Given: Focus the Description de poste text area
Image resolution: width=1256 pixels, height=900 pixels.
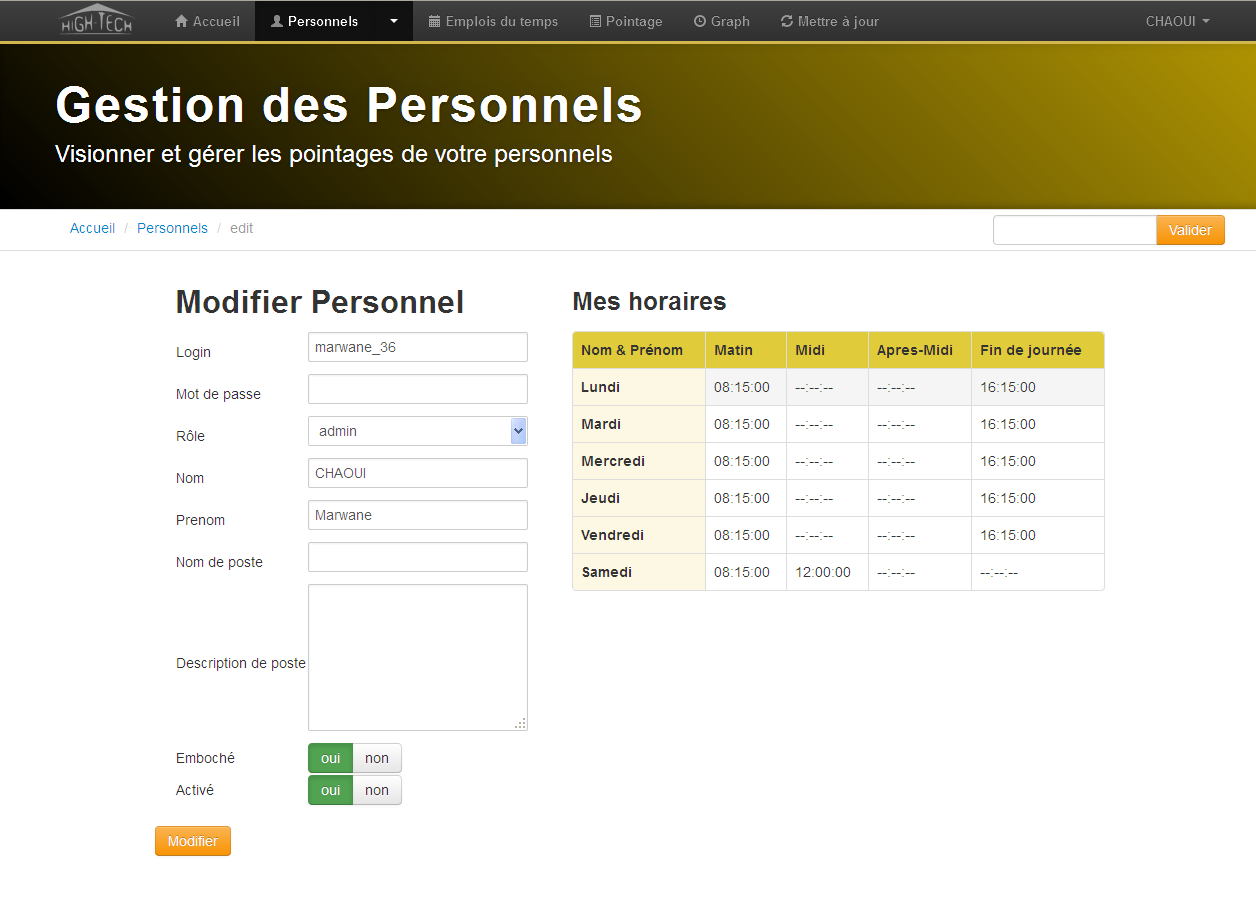Looking at the screenshot, I should 417,657.
